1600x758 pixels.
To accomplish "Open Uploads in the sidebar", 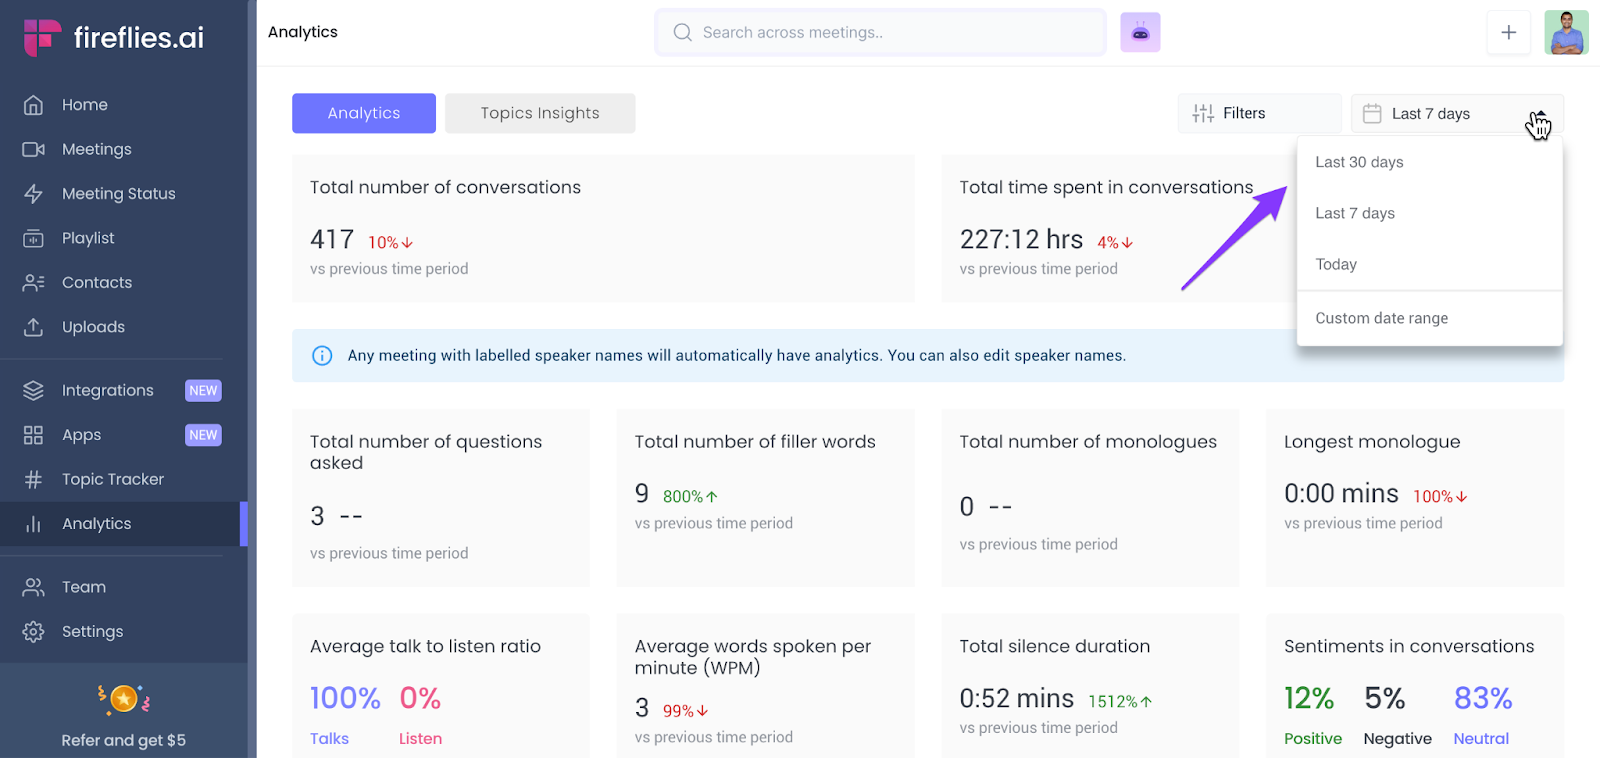I will [x=93, y=327].
